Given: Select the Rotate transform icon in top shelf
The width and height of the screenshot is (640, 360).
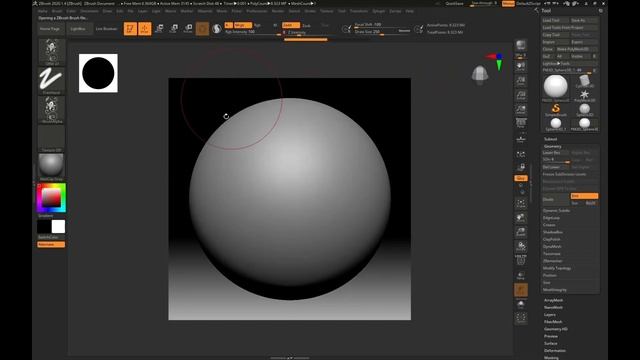Looking at the screenshot, I should [188, 29].
